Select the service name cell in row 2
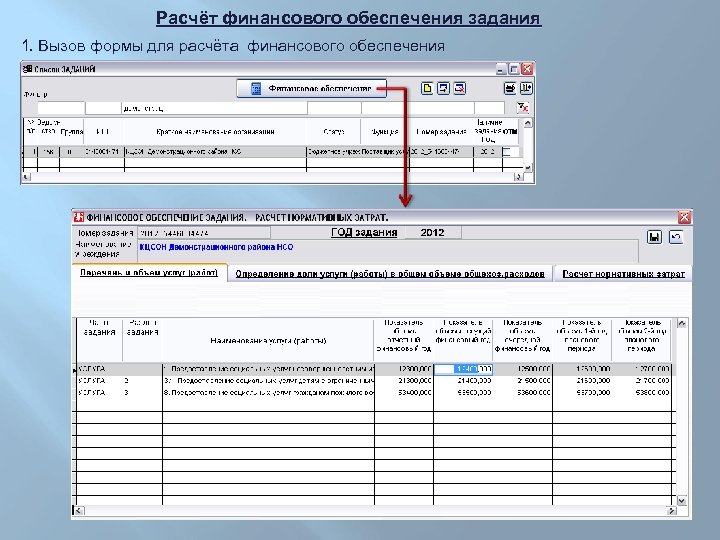Screen dimensions: 720x540 pos(268,381)
